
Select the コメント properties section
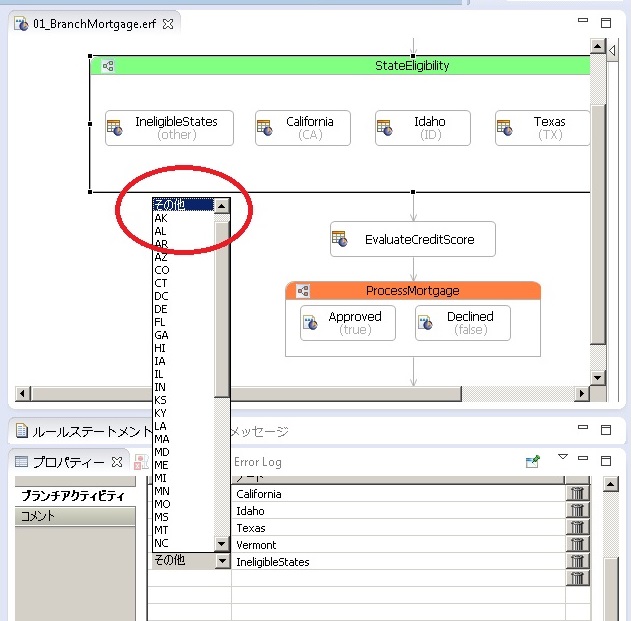coord(75,516)
